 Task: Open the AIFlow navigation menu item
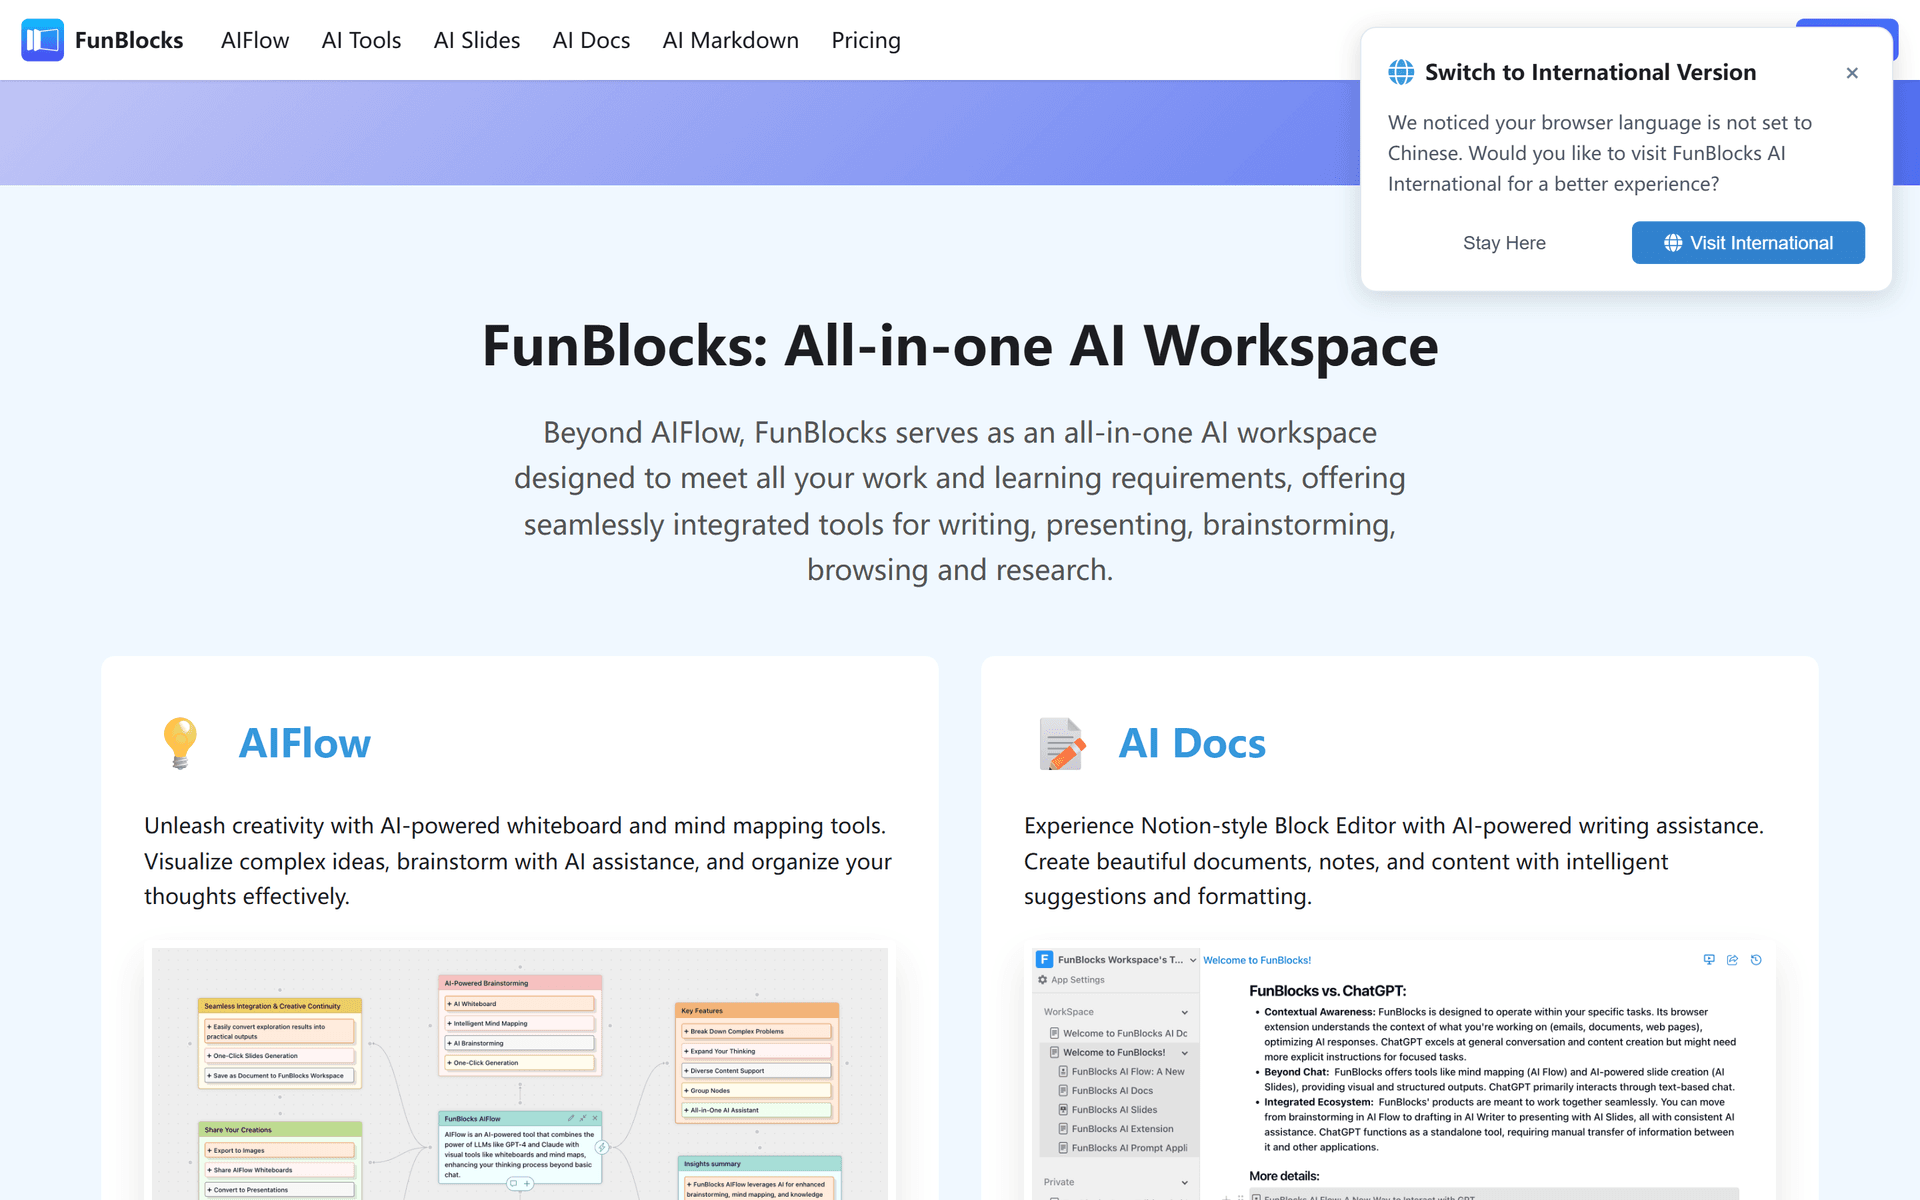[255, 40]
